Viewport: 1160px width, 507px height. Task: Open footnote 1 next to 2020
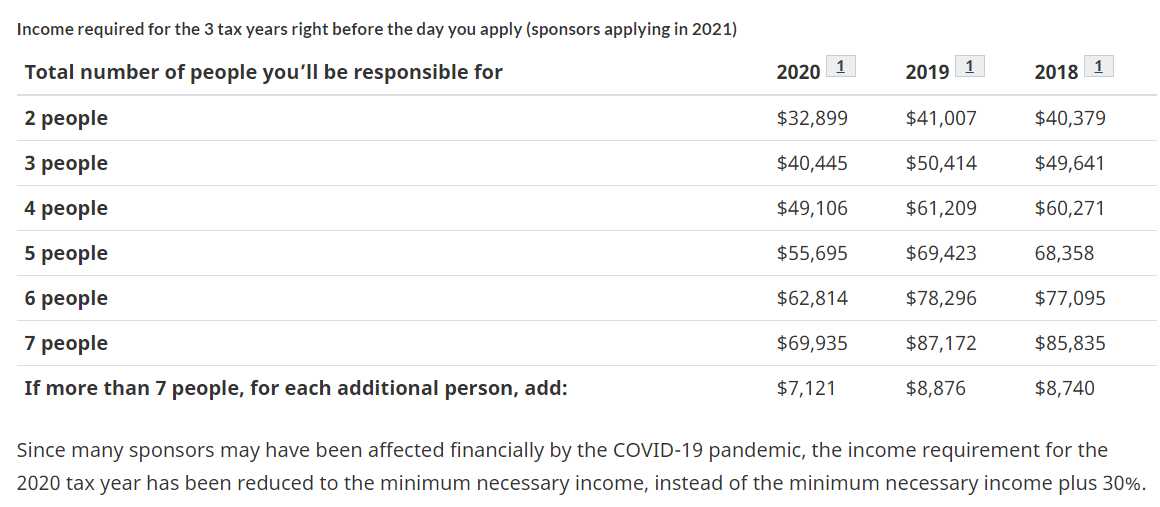(840, 67)
